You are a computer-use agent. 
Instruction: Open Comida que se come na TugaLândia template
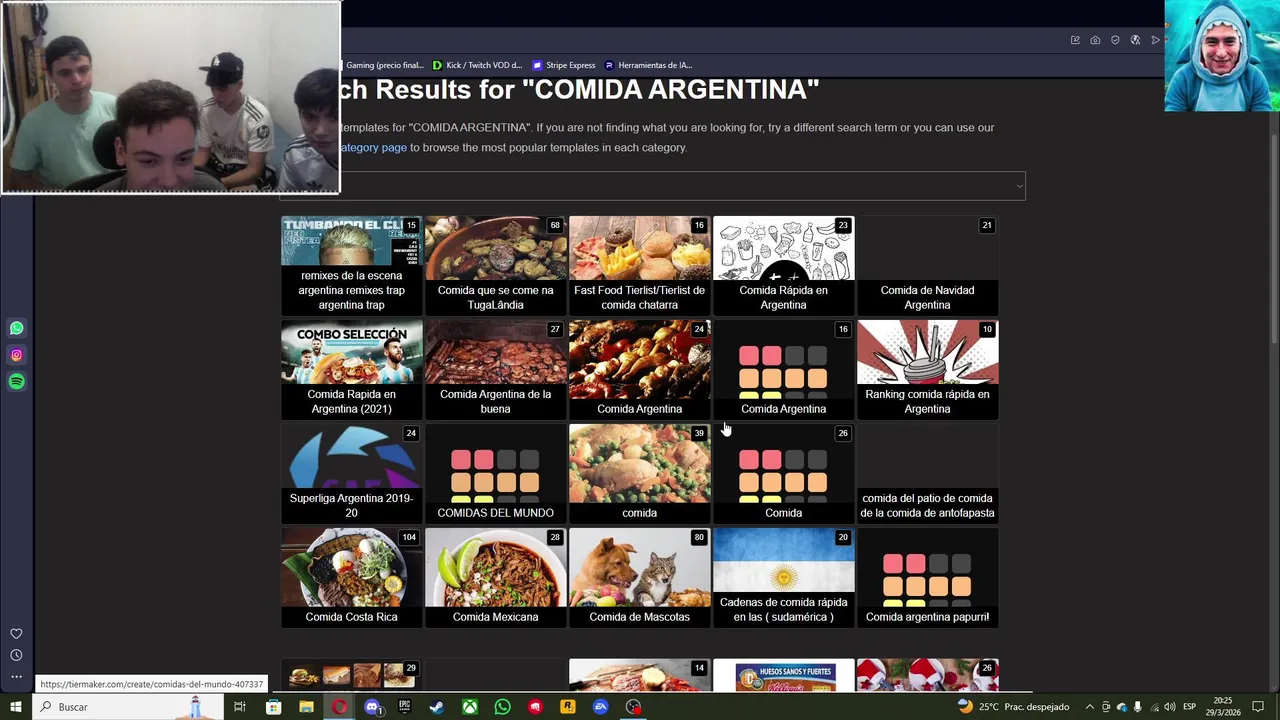[495, 266]
